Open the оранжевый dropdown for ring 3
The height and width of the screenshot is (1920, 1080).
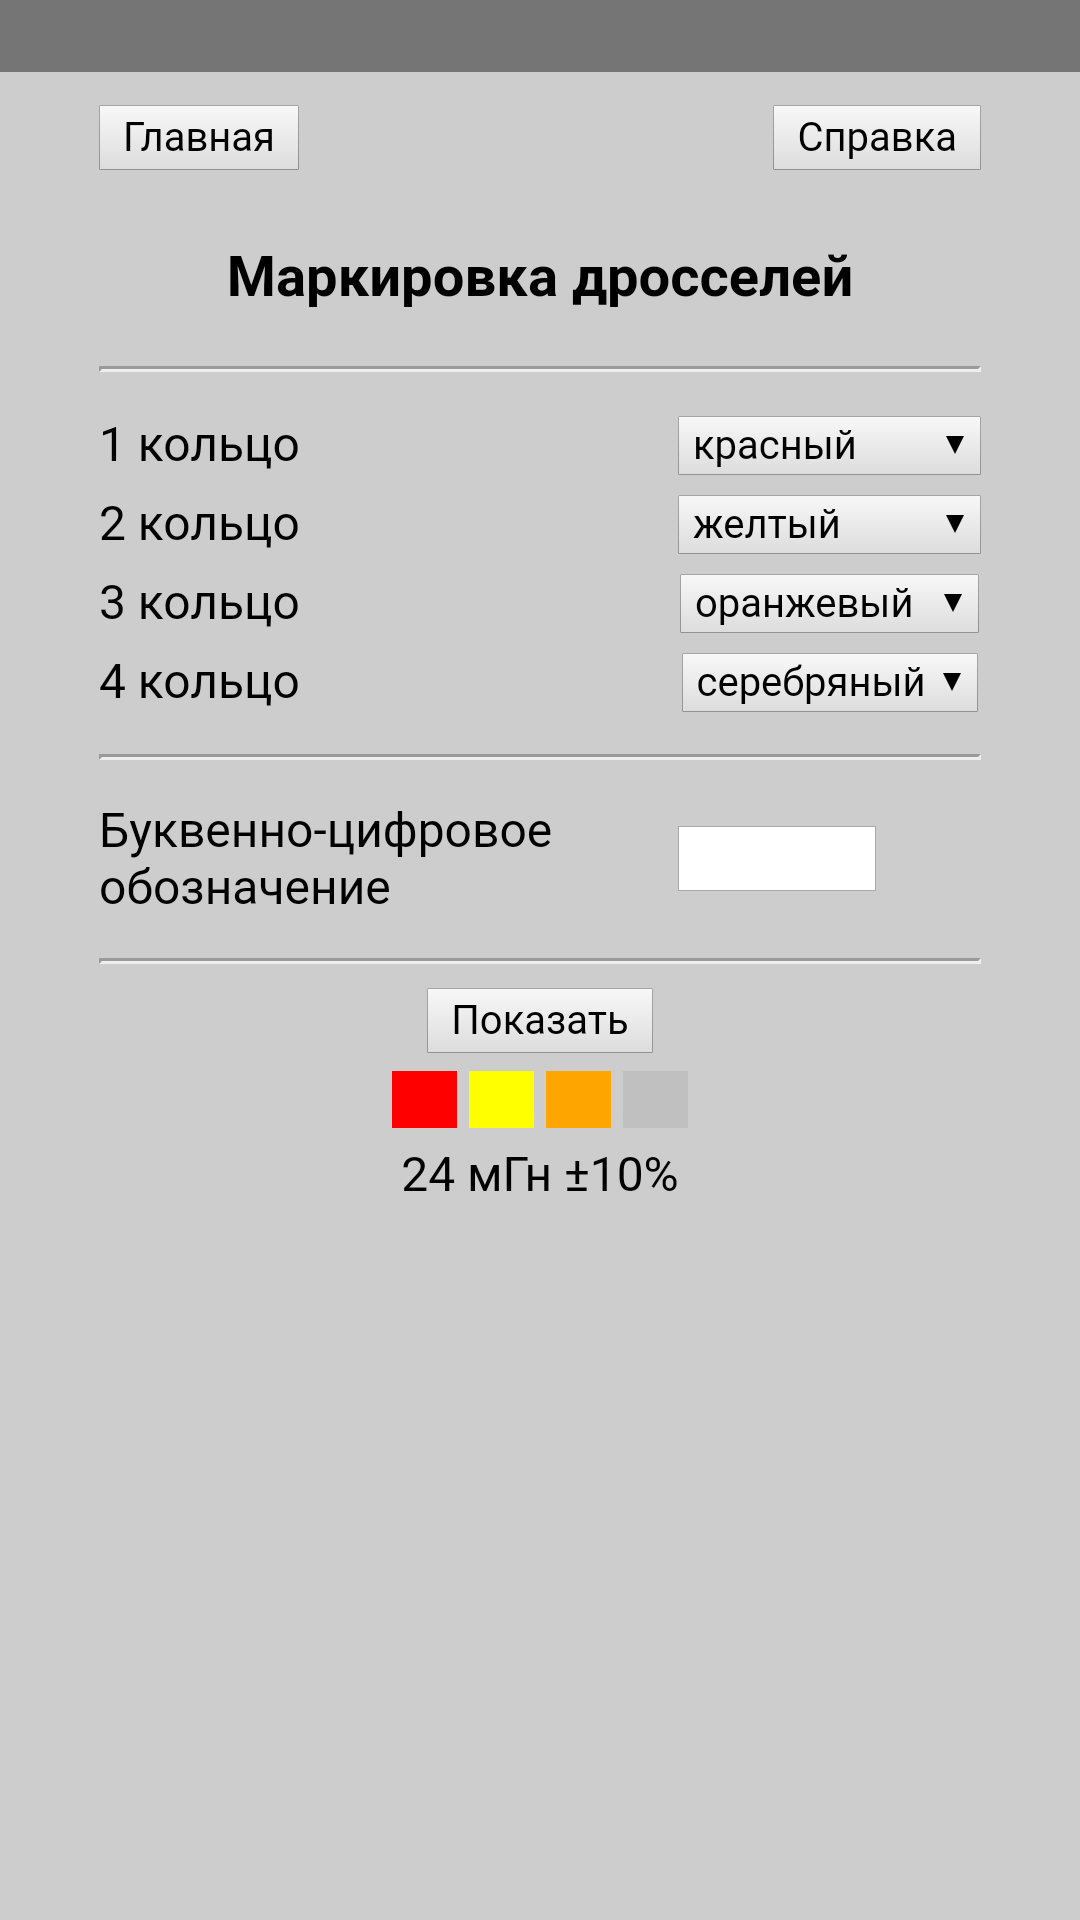pos(829,604)
